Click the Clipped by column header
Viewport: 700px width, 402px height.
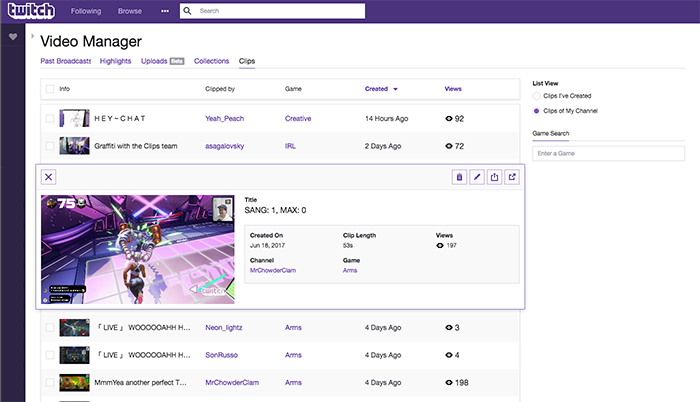(220, 89)
